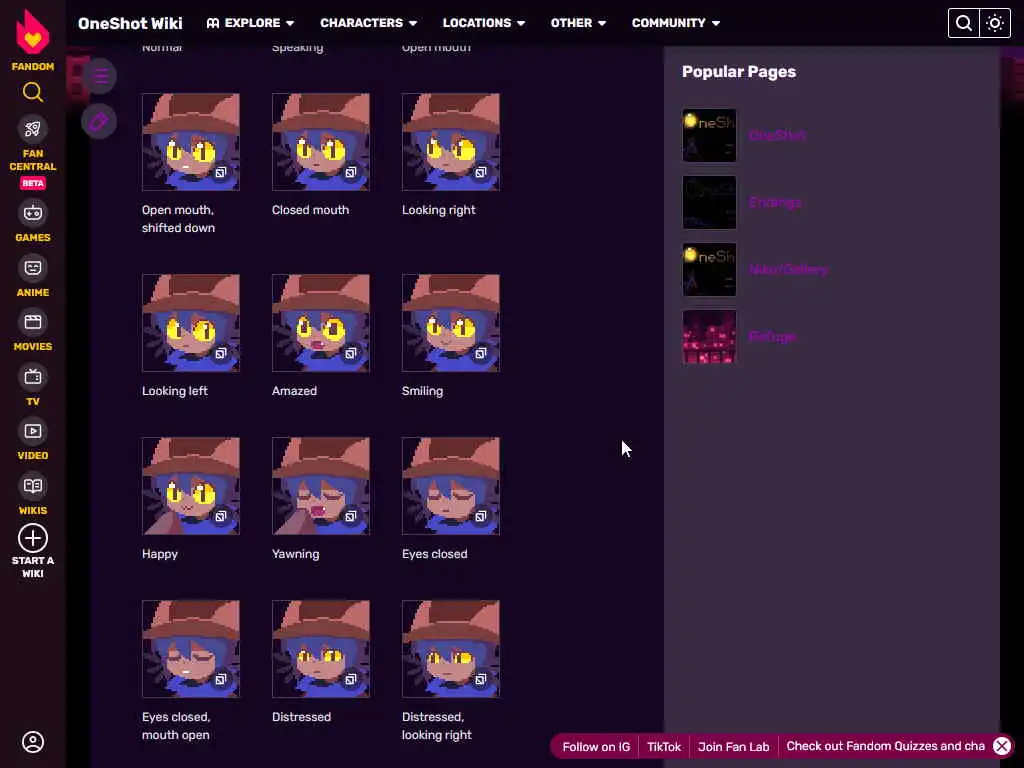Click the edit pencil icon
The height and width of the screenshot is (768, 1024).
(x=99, y=121)
